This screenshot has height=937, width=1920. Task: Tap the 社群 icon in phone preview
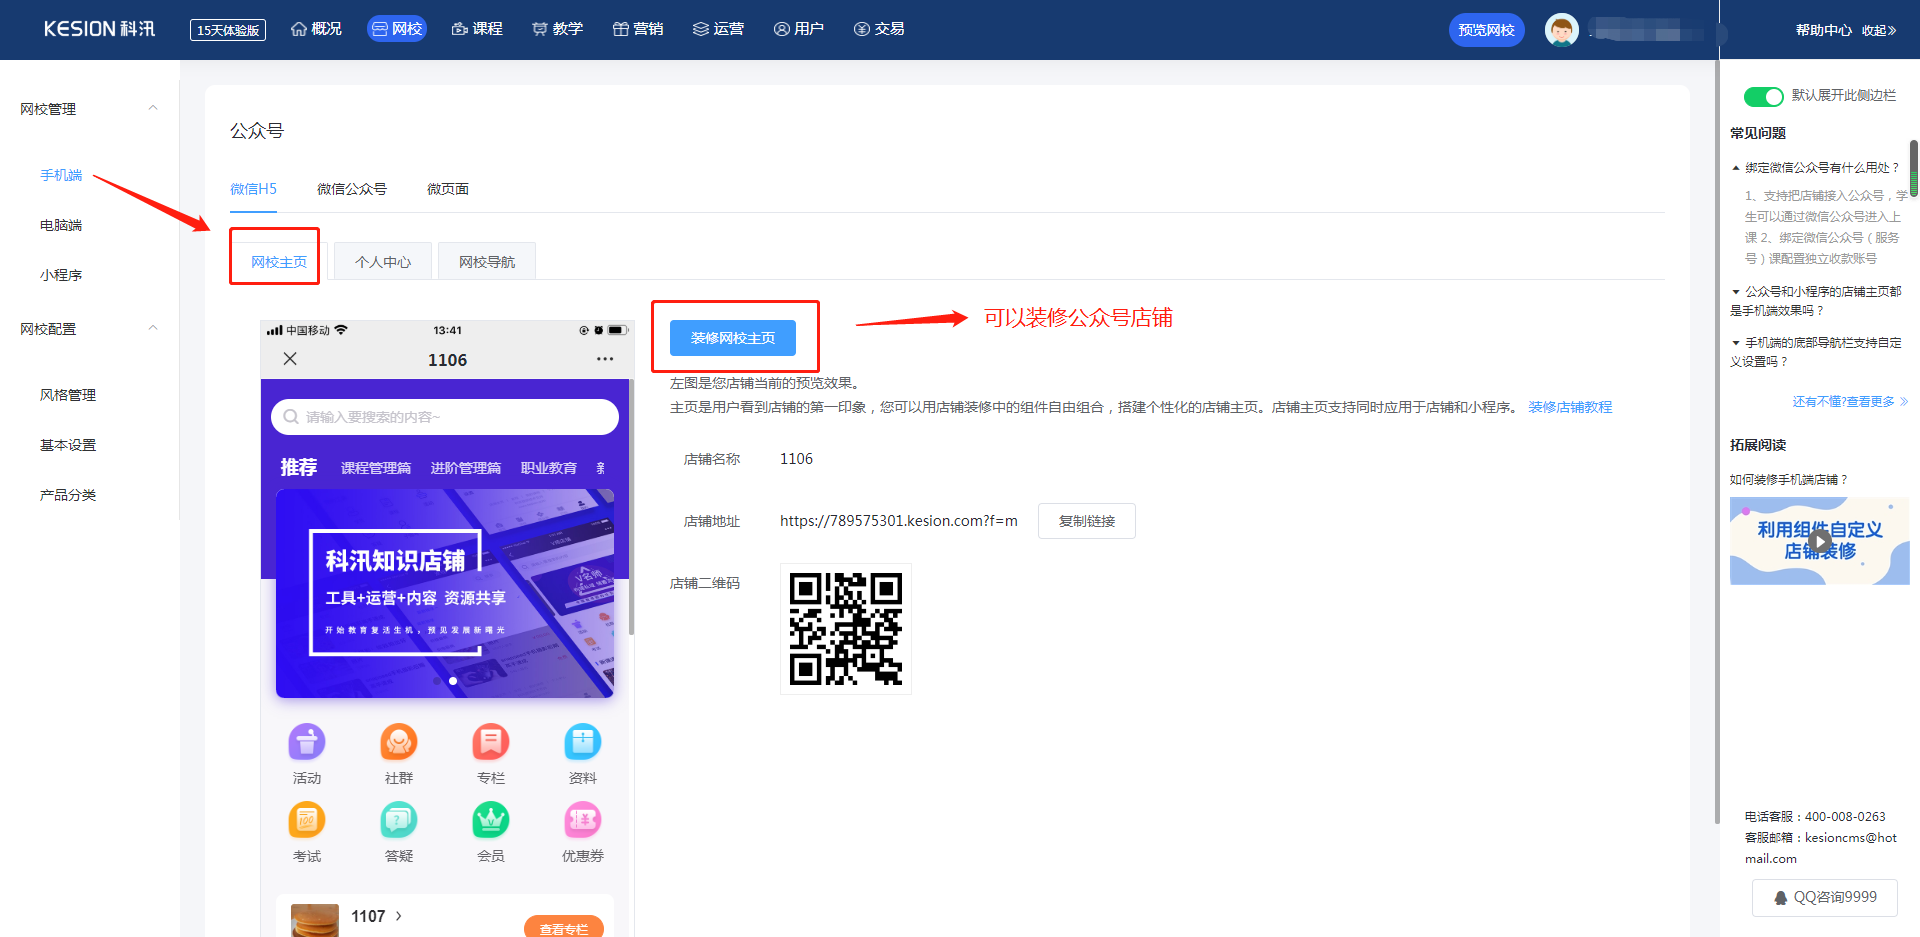click(399, 742)
